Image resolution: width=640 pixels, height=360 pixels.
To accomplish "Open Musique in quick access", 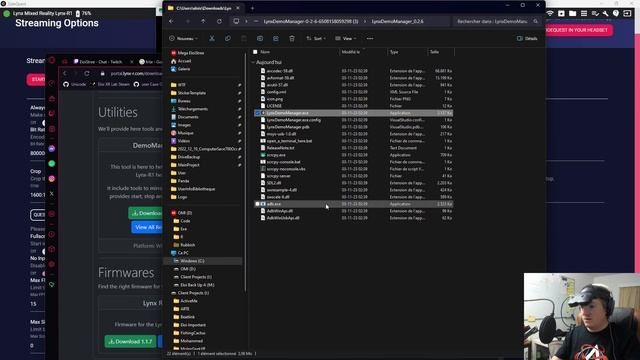I will click(182, 133).
